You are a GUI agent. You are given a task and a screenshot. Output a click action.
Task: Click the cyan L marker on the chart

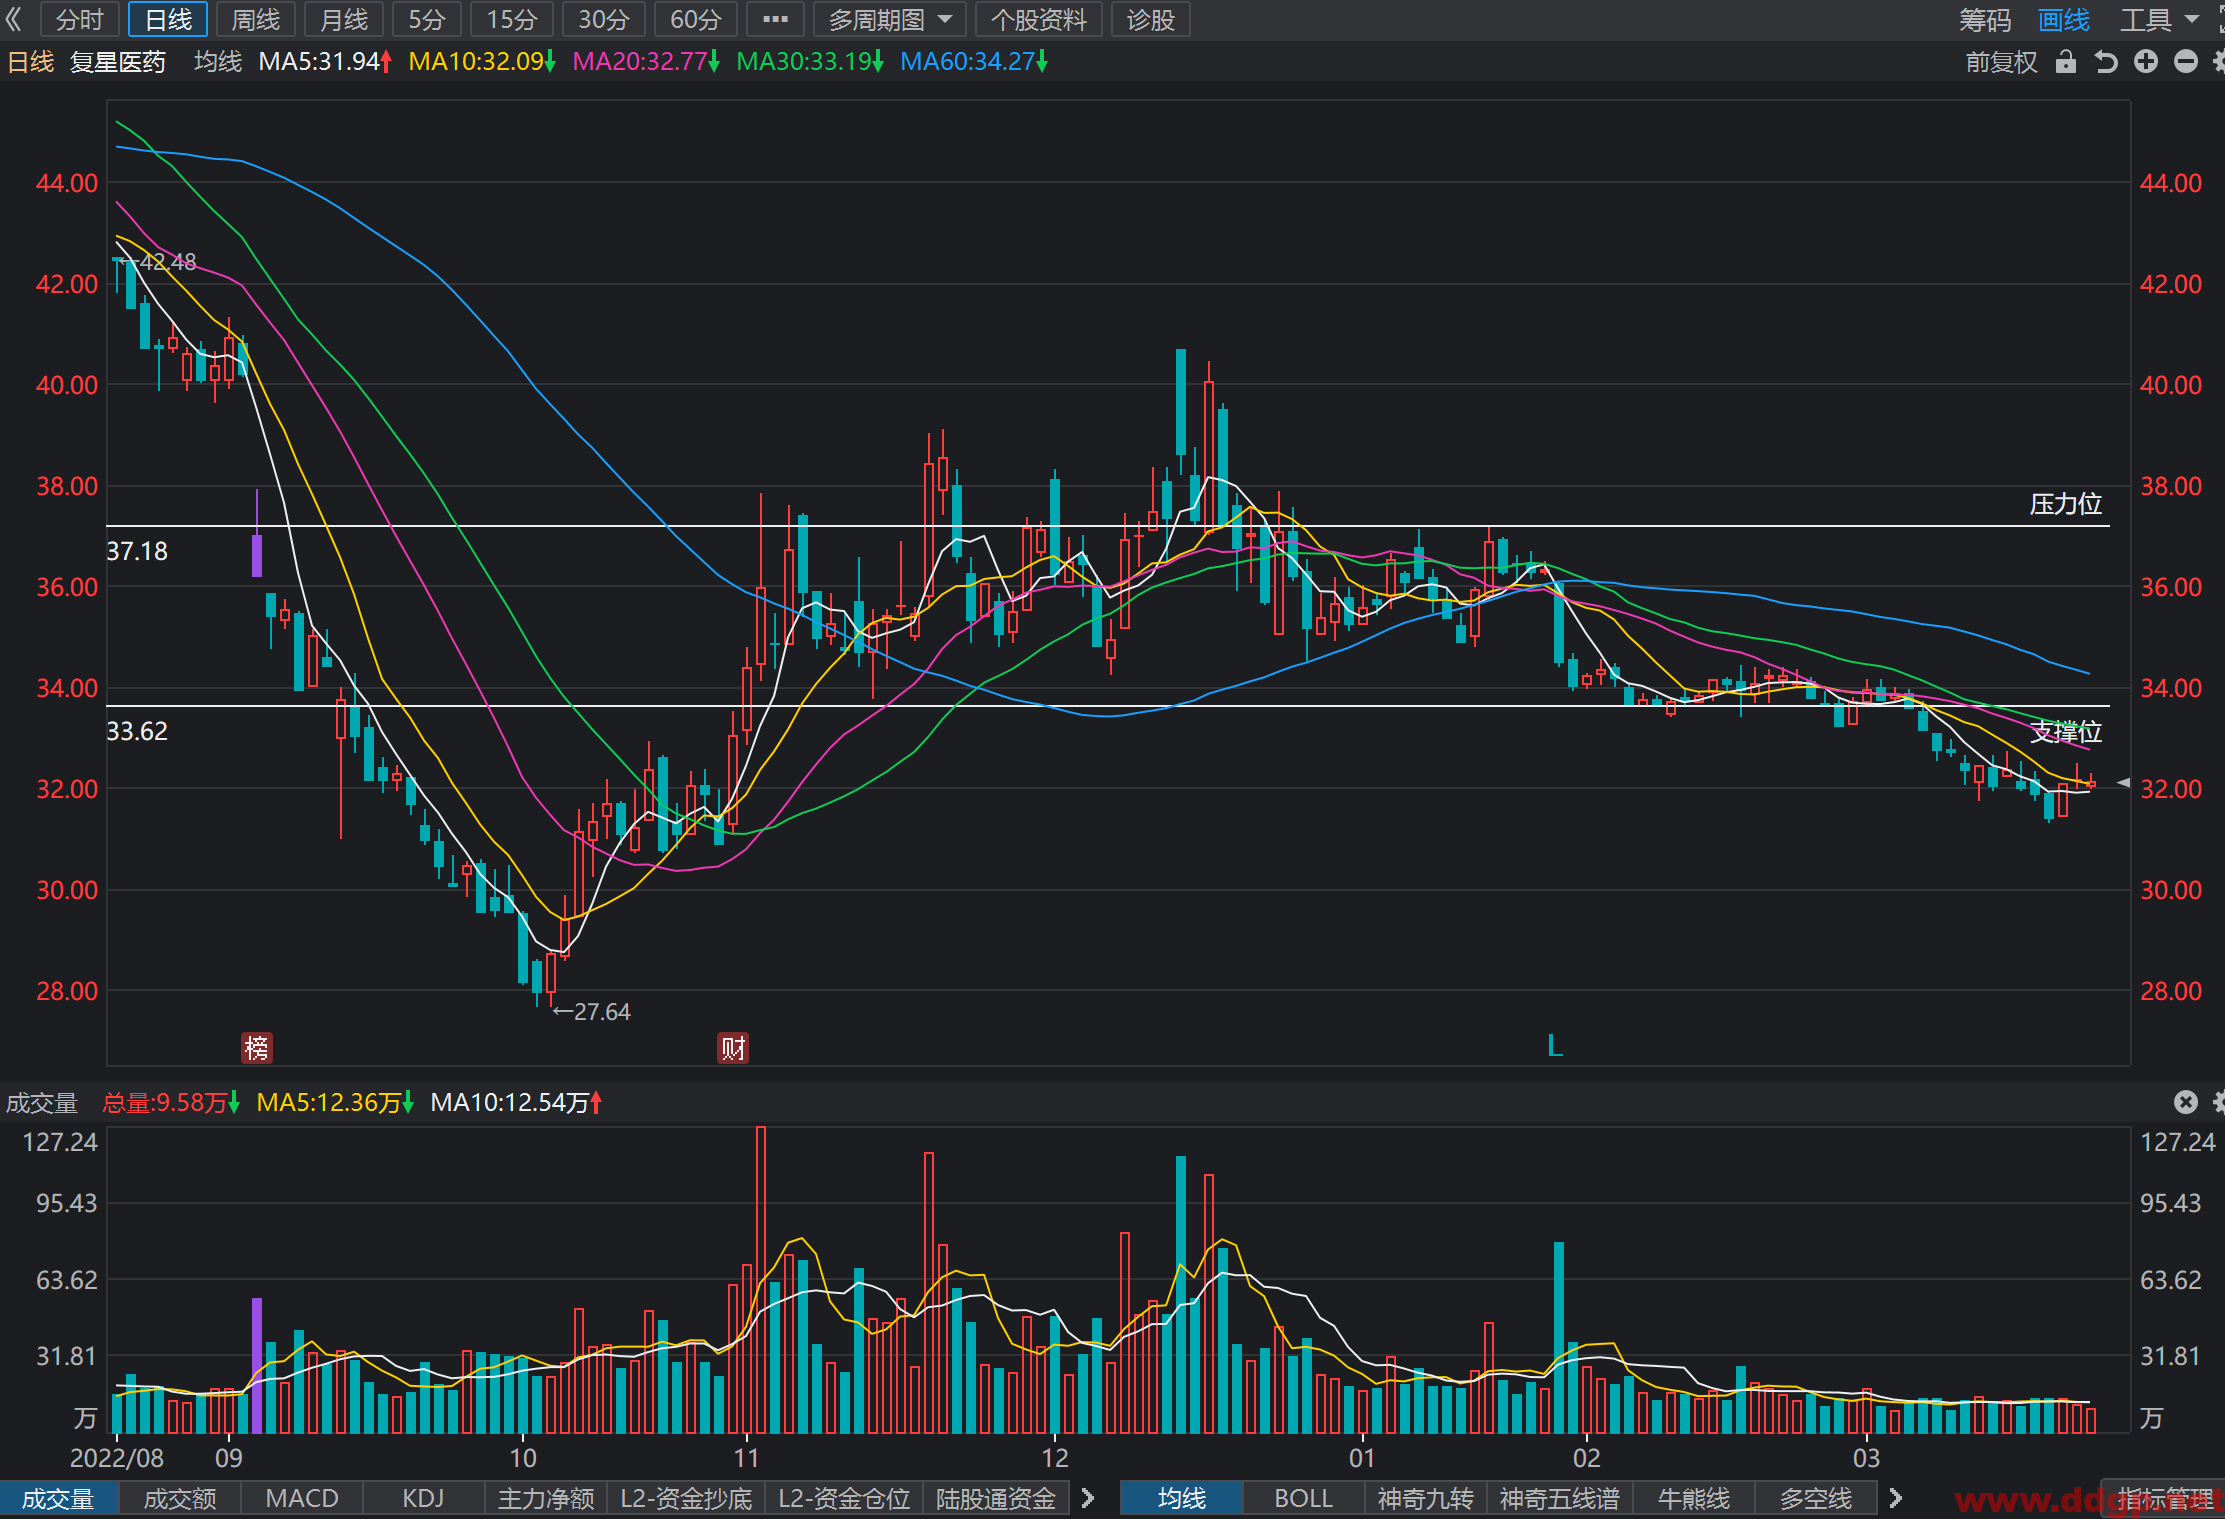[x=1555, y=1046]
